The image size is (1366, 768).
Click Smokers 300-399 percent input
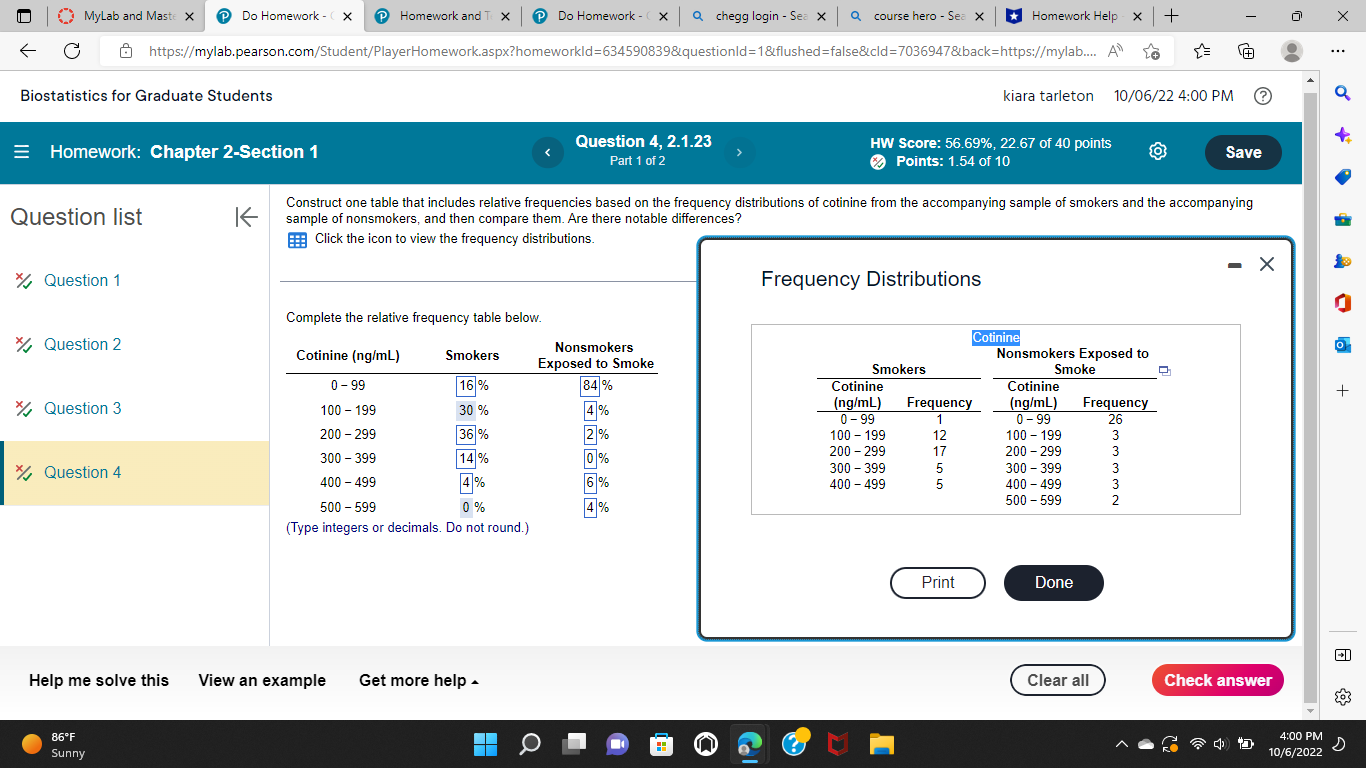466,458
